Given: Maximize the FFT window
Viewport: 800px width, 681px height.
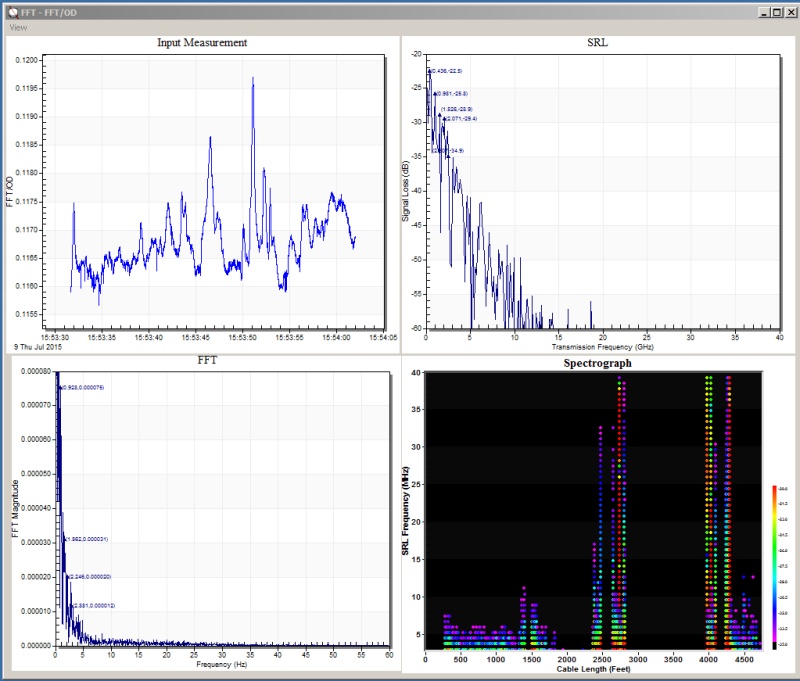Looking at the screenshot, I should click(x=775, y=11).
